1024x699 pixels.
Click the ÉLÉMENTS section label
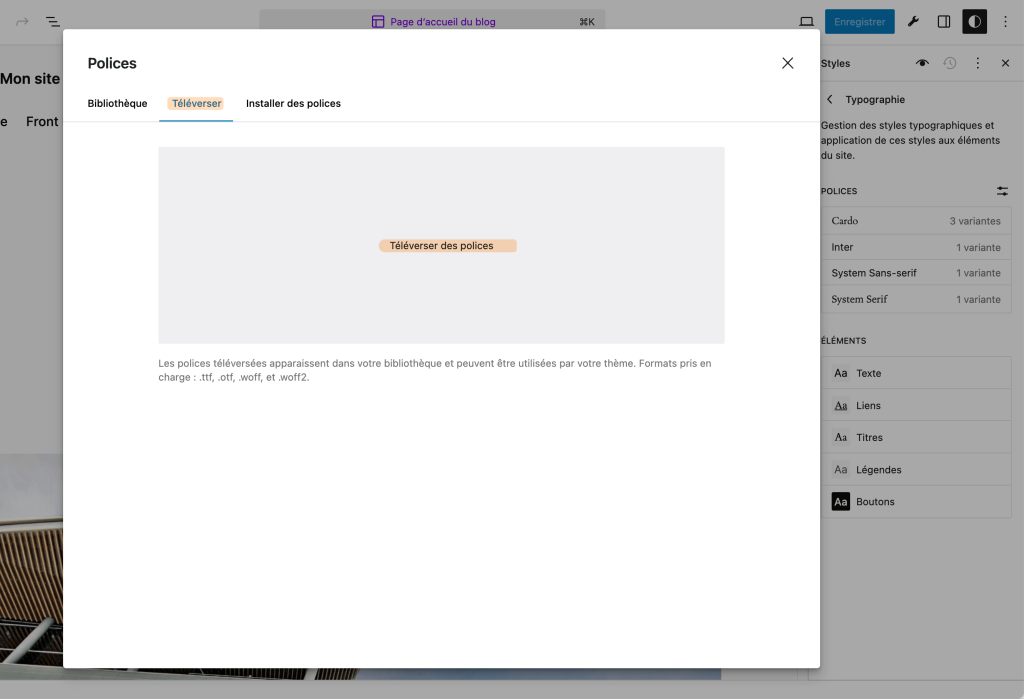pos(843,340)
